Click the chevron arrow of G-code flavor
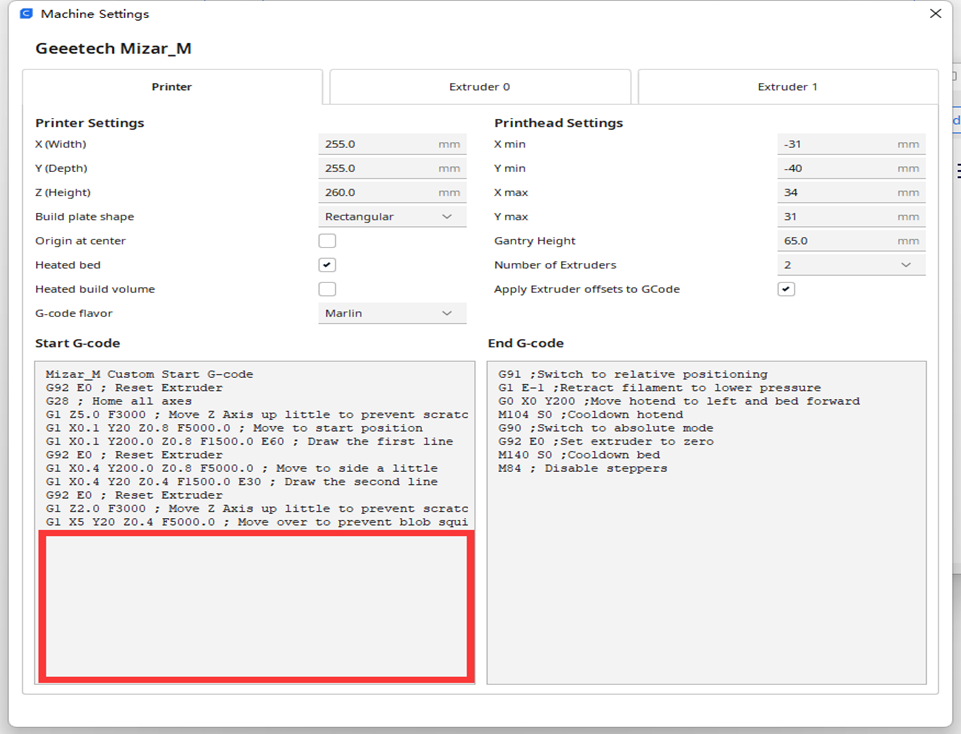This screenshot has height=734, width=961. (x=447, y=313)
